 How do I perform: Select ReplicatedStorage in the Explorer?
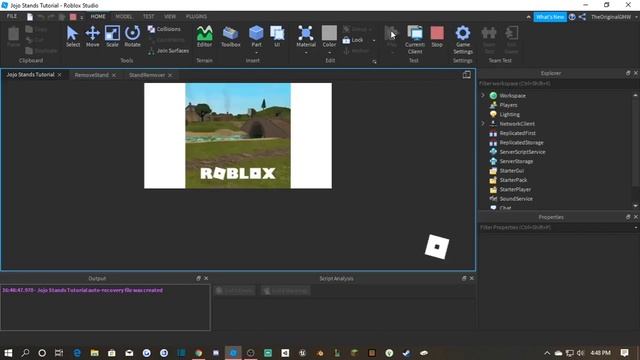tap(521, 142)
